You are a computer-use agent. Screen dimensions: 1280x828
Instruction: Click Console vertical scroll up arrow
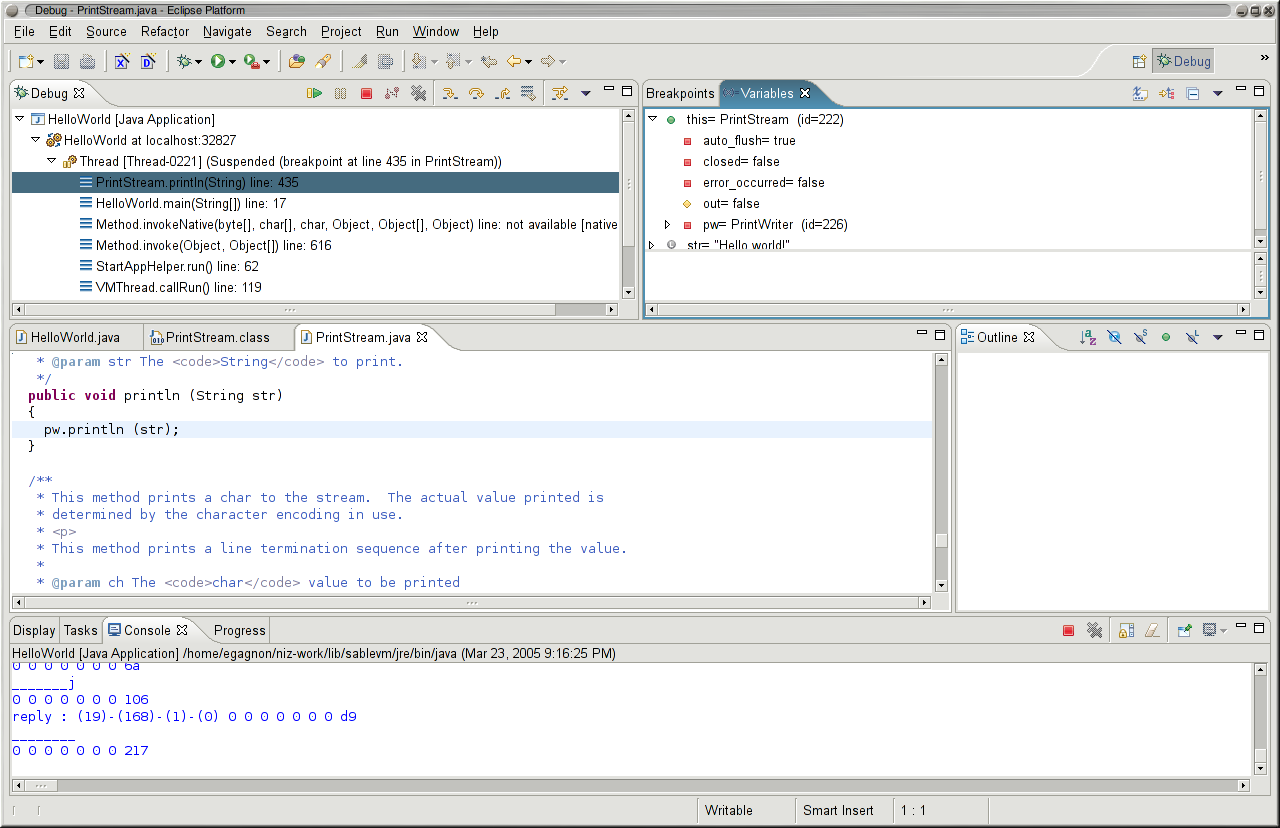1260,670
